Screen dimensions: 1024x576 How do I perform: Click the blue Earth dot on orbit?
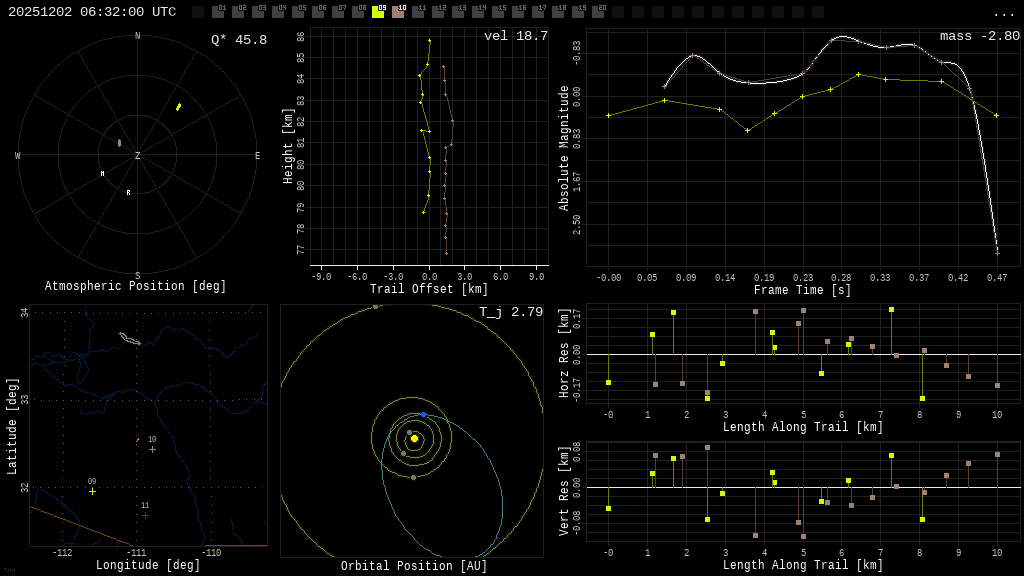point(423,414)
